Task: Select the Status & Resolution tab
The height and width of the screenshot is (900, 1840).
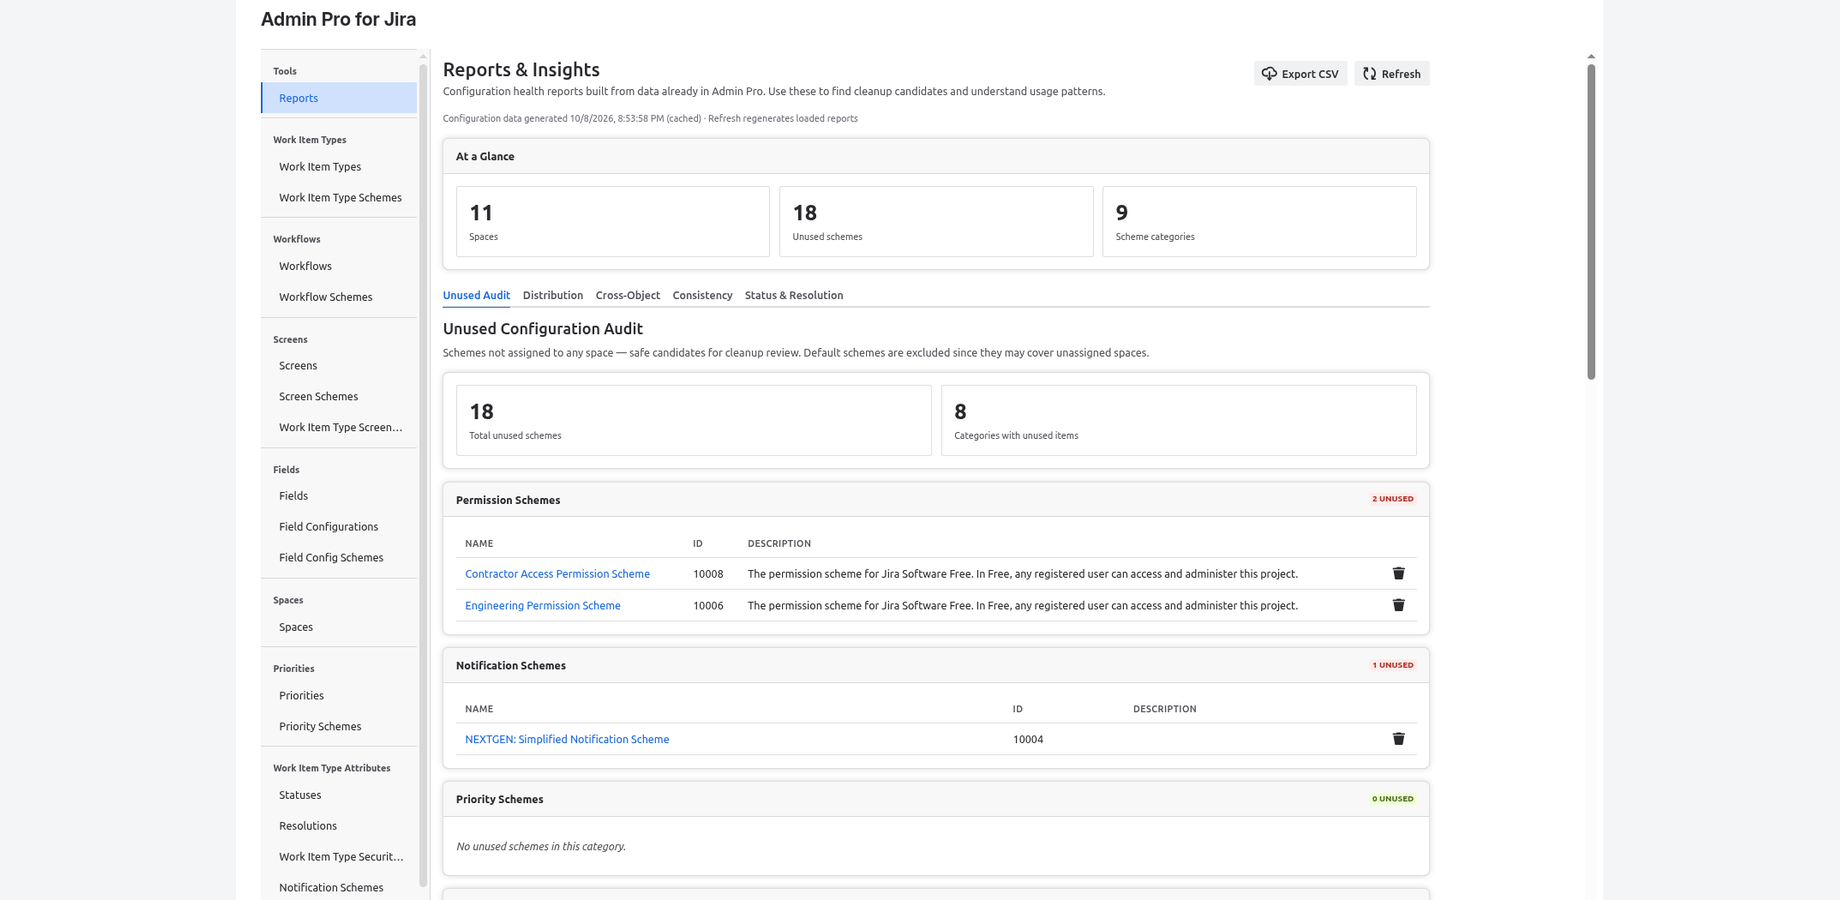Action: click(794, 295)
